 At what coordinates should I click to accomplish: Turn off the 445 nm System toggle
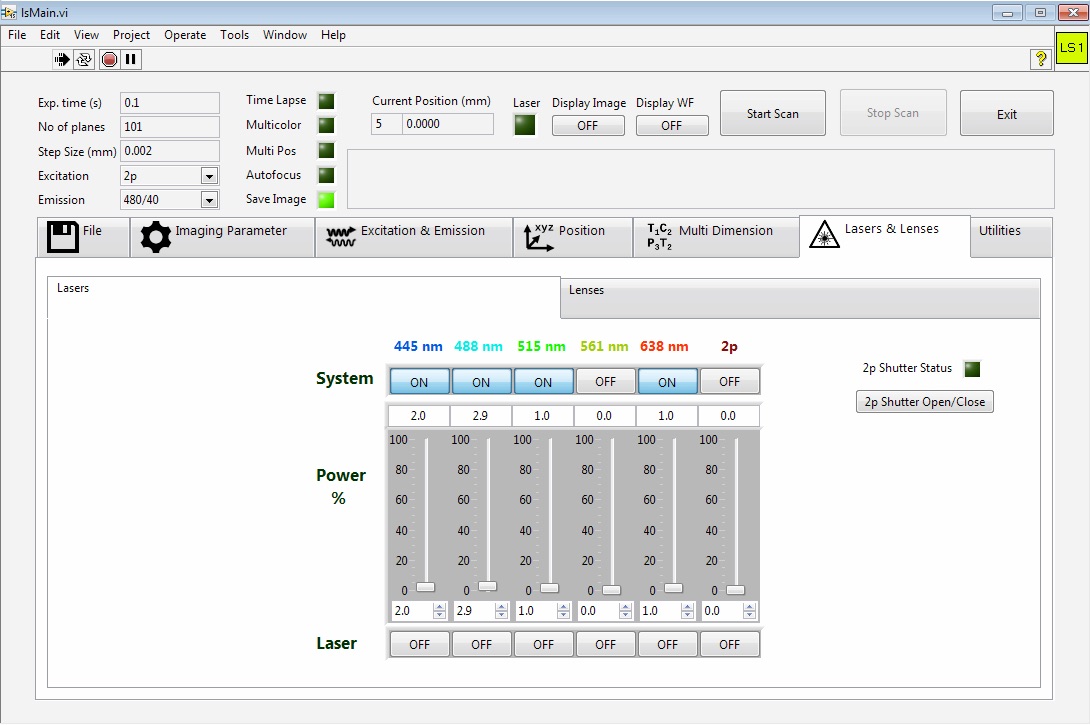[x=419, y=382]
